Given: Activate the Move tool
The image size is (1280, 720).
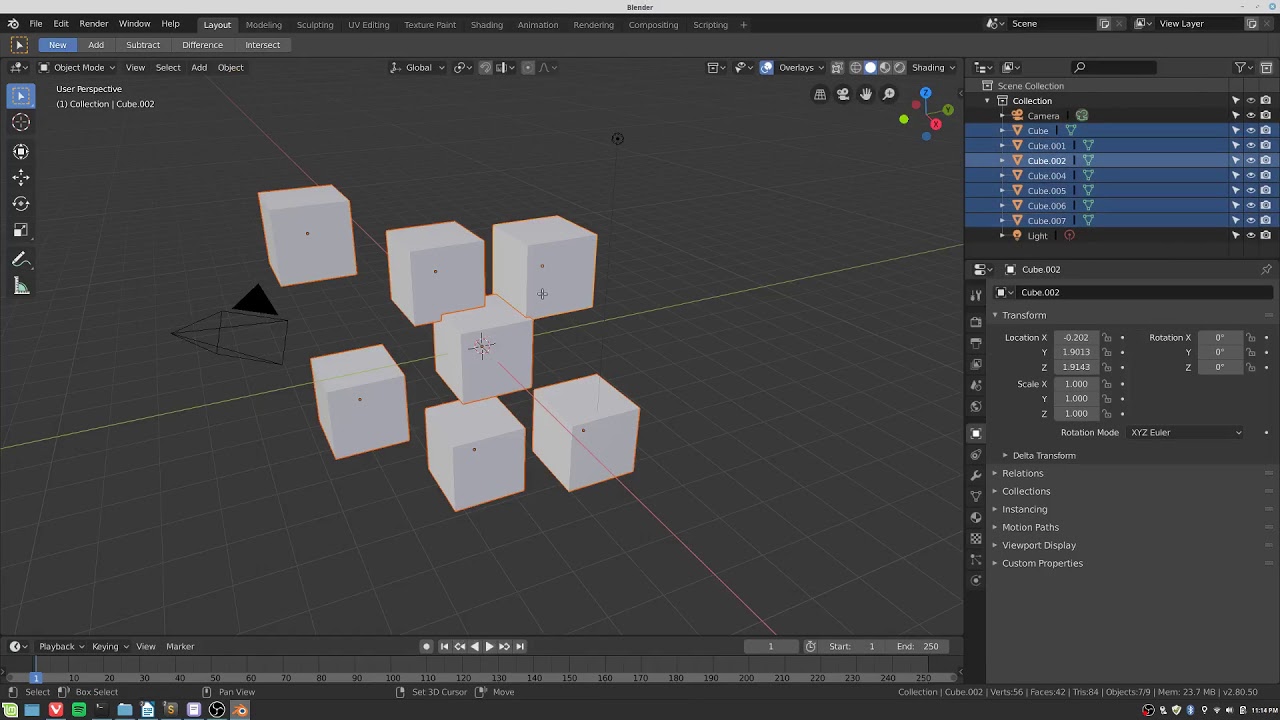Looking at the screenshot, I should tap(21, 177).
